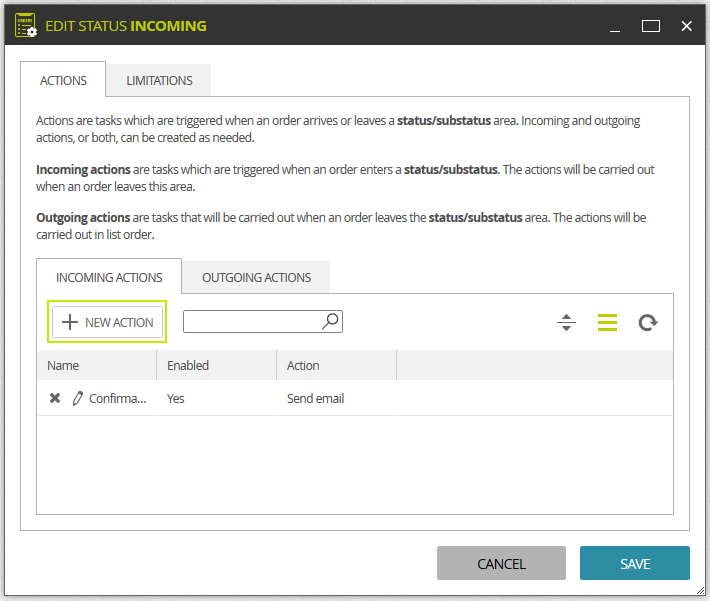This screenshot has width=710, height=601.
Task: Click the expand/collapse rows arrows icon
Action: pos(566,322)
